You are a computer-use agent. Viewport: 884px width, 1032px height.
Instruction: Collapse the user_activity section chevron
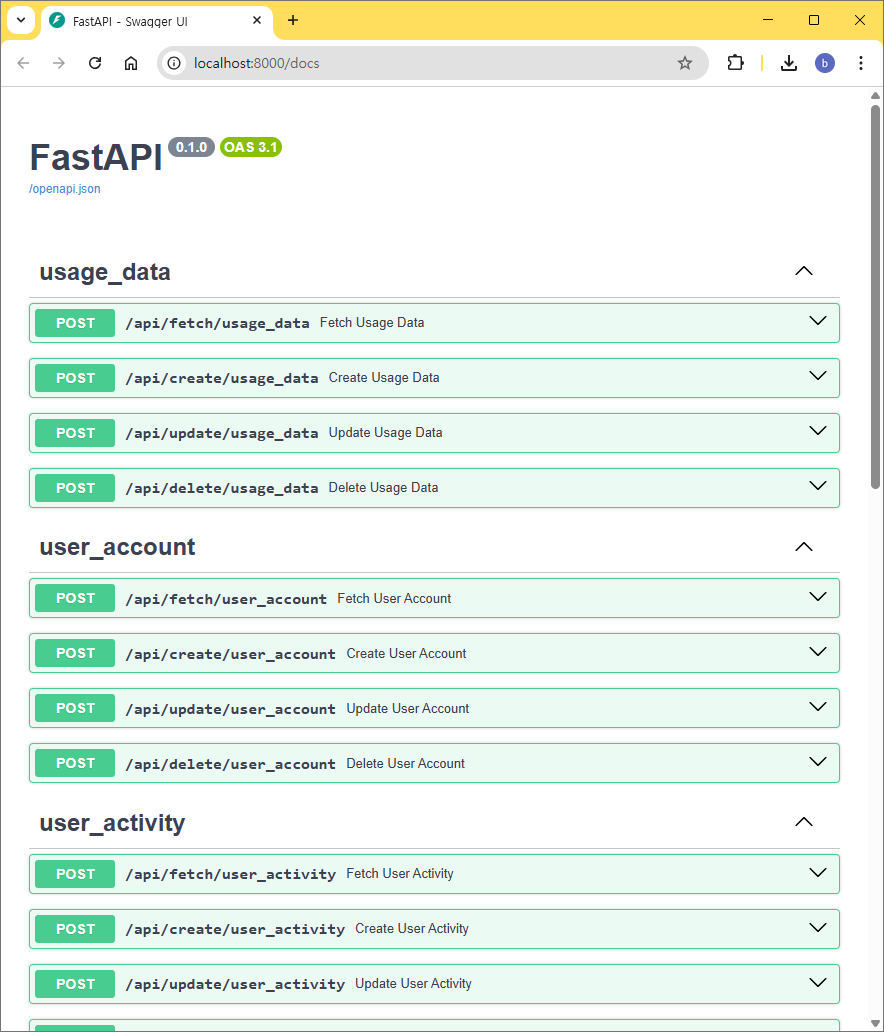(x=804, y=822)
